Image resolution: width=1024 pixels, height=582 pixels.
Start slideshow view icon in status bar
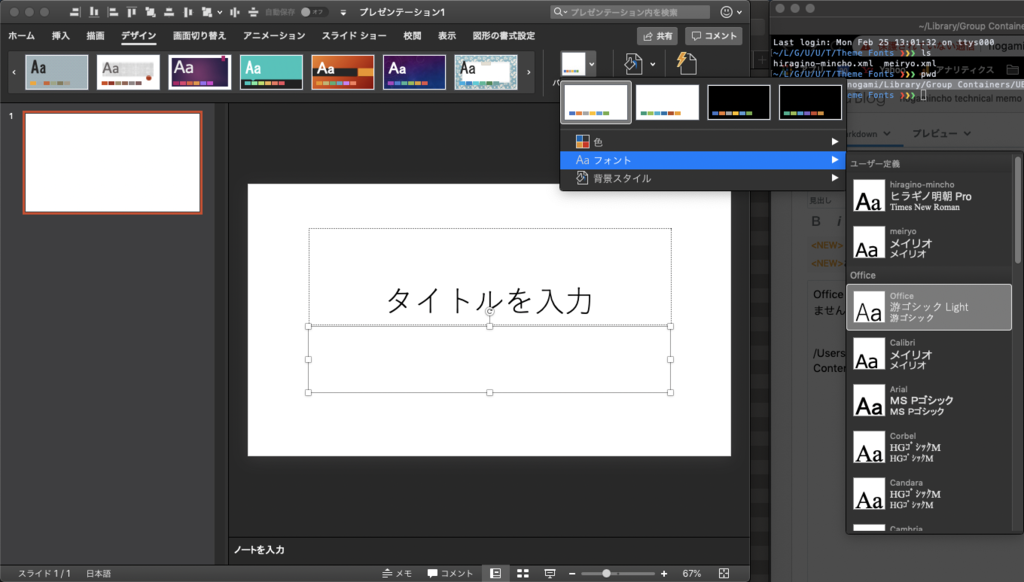pos(550,574)
